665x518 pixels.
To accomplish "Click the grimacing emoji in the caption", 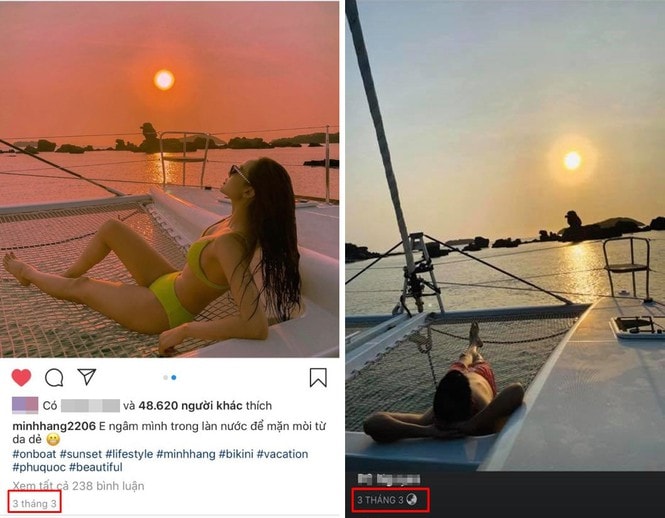I will pos(53,440).
